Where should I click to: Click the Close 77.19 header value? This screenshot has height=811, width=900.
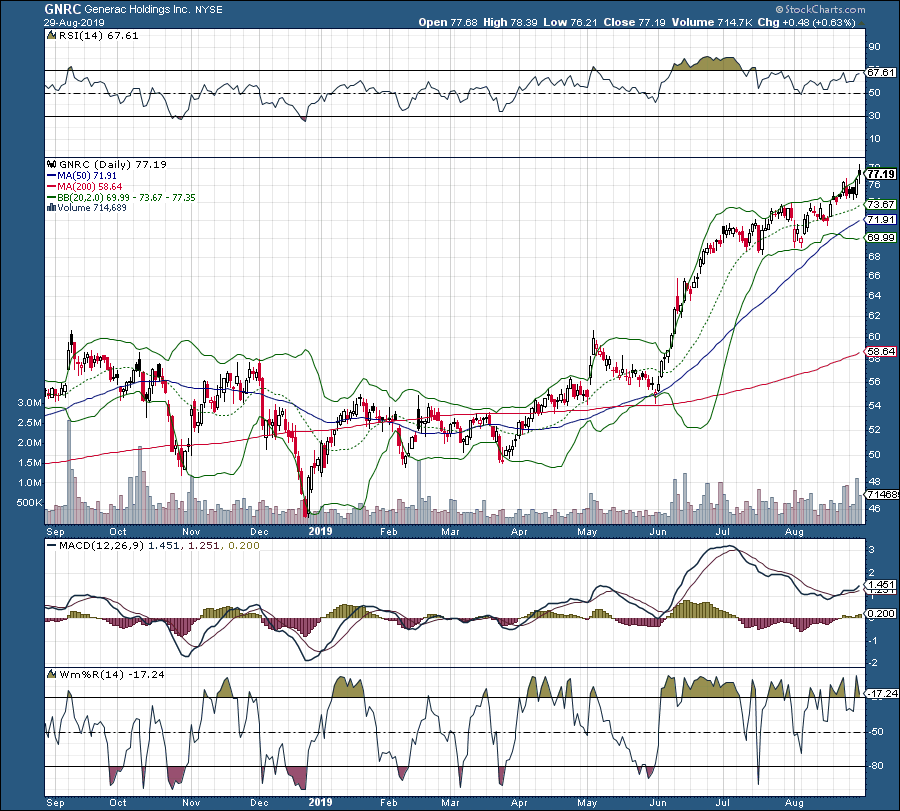634,22
